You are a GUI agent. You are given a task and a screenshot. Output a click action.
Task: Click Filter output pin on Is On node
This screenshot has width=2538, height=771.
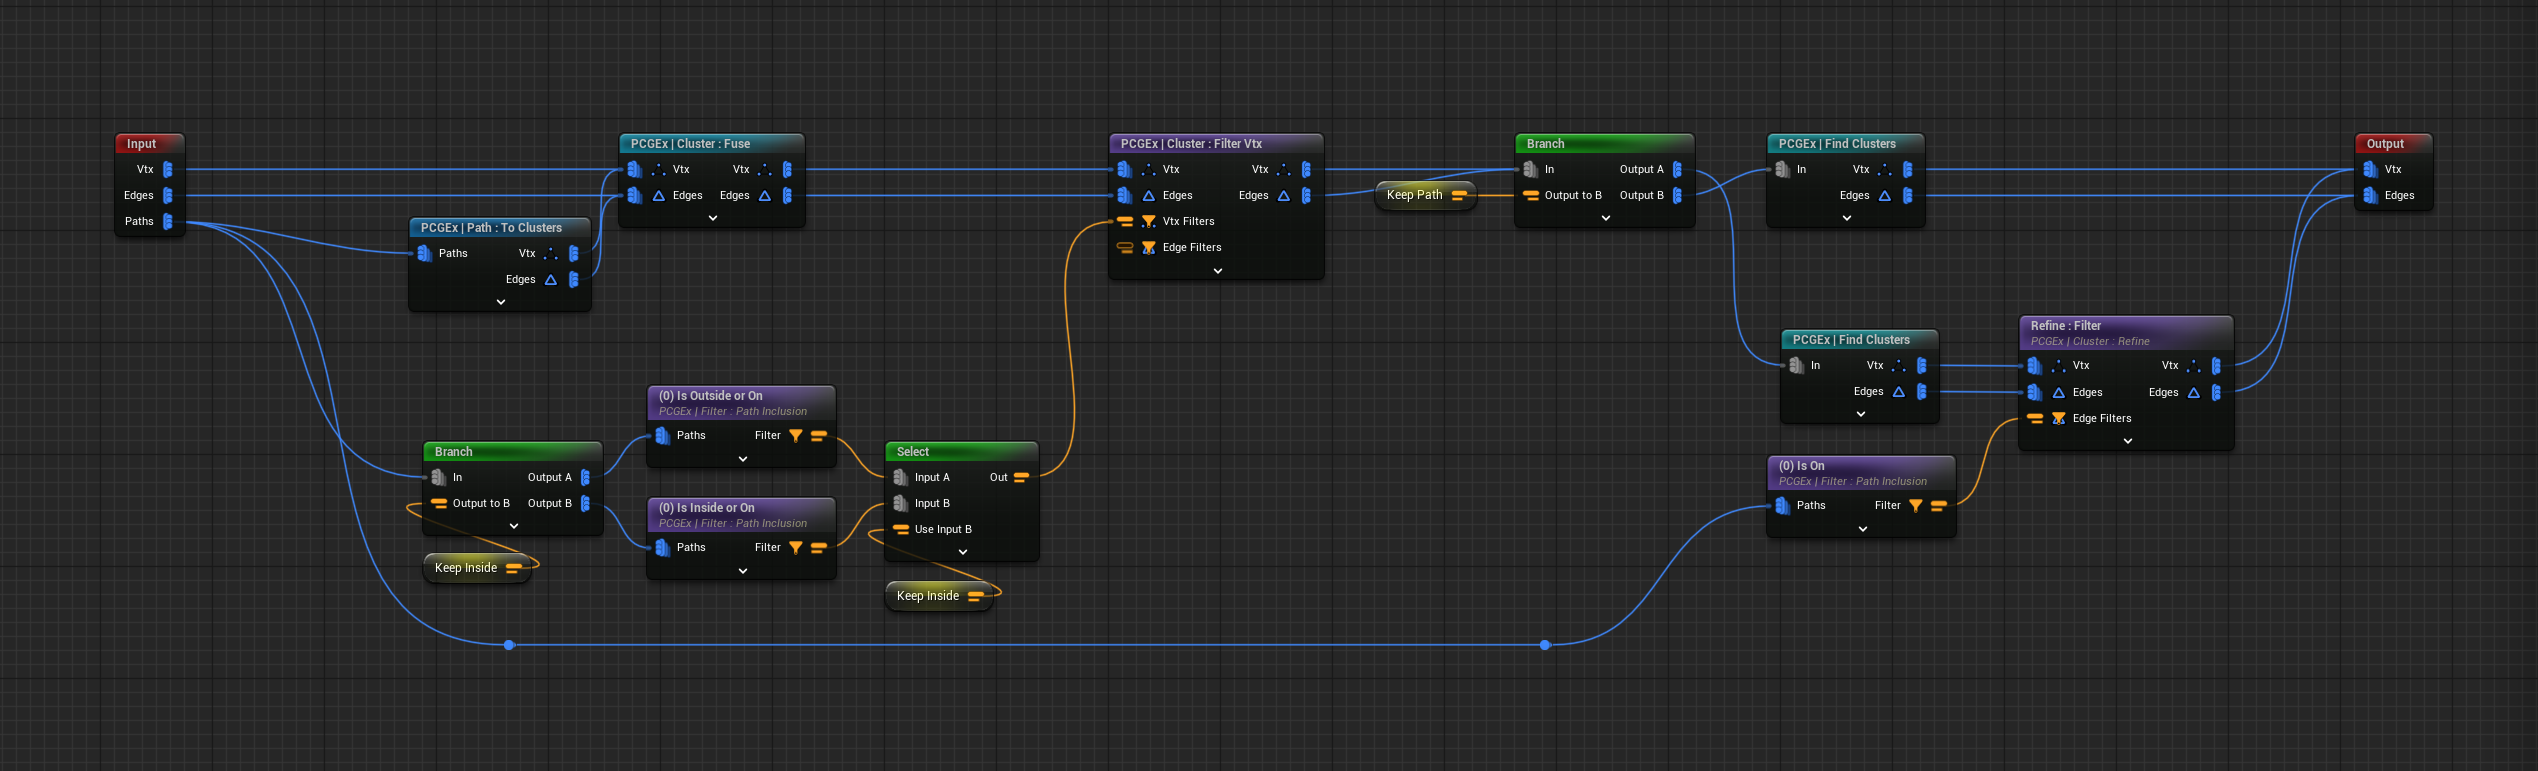[x=1938, y=506]
